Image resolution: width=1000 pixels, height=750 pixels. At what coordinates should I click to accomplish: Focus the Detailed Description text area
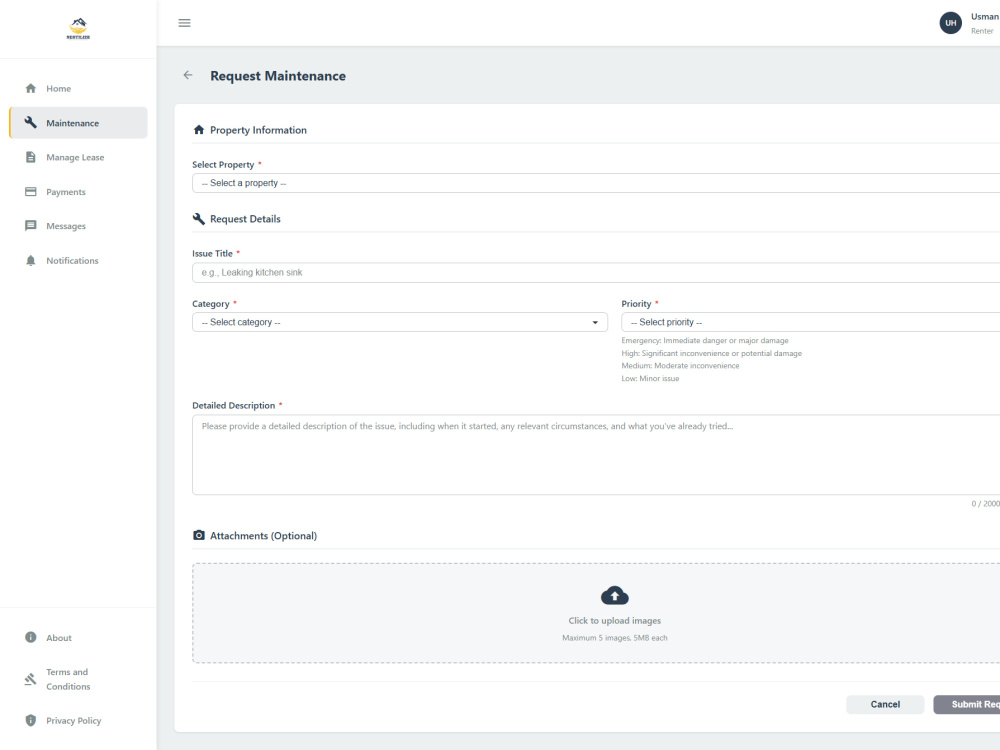[596, 455]
